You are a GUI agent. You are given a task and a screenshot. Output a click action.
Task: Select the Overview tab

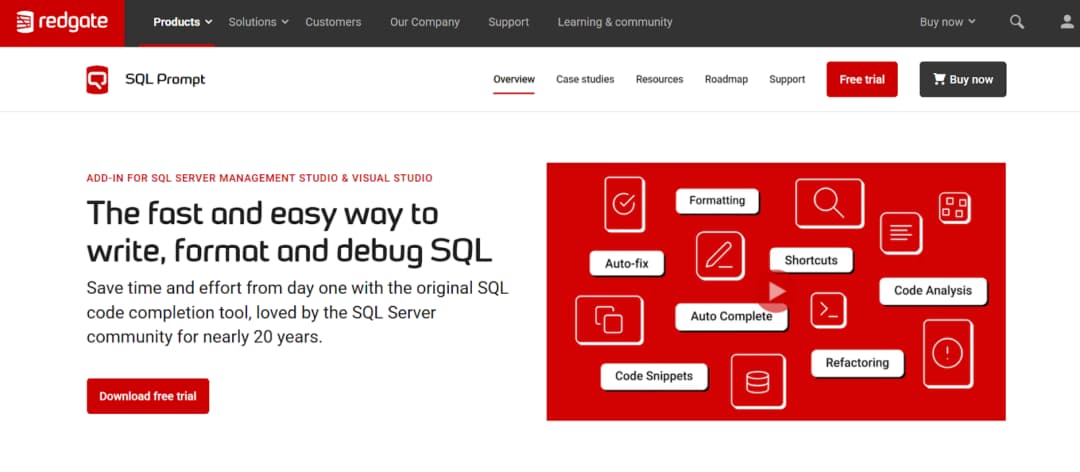(x=514, y=79)
